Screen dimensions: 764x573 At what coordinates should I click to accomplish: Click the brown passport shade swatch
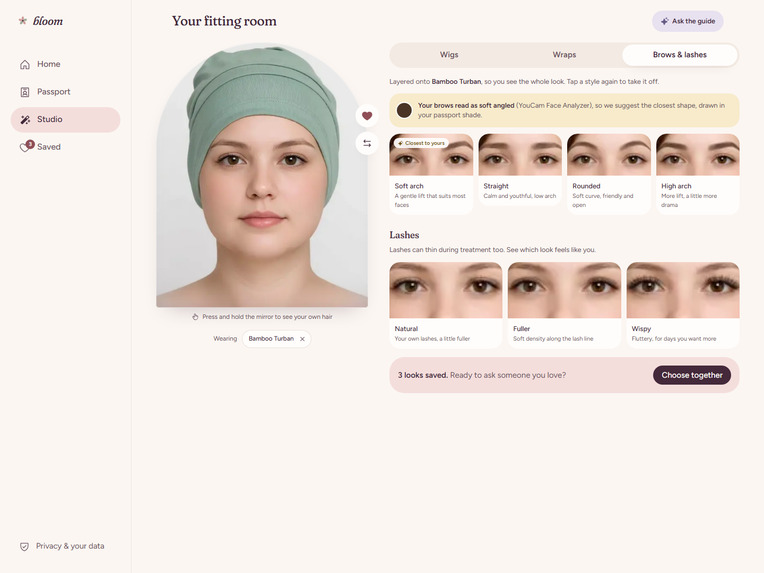pyautogui.click(x=404, y=110)
